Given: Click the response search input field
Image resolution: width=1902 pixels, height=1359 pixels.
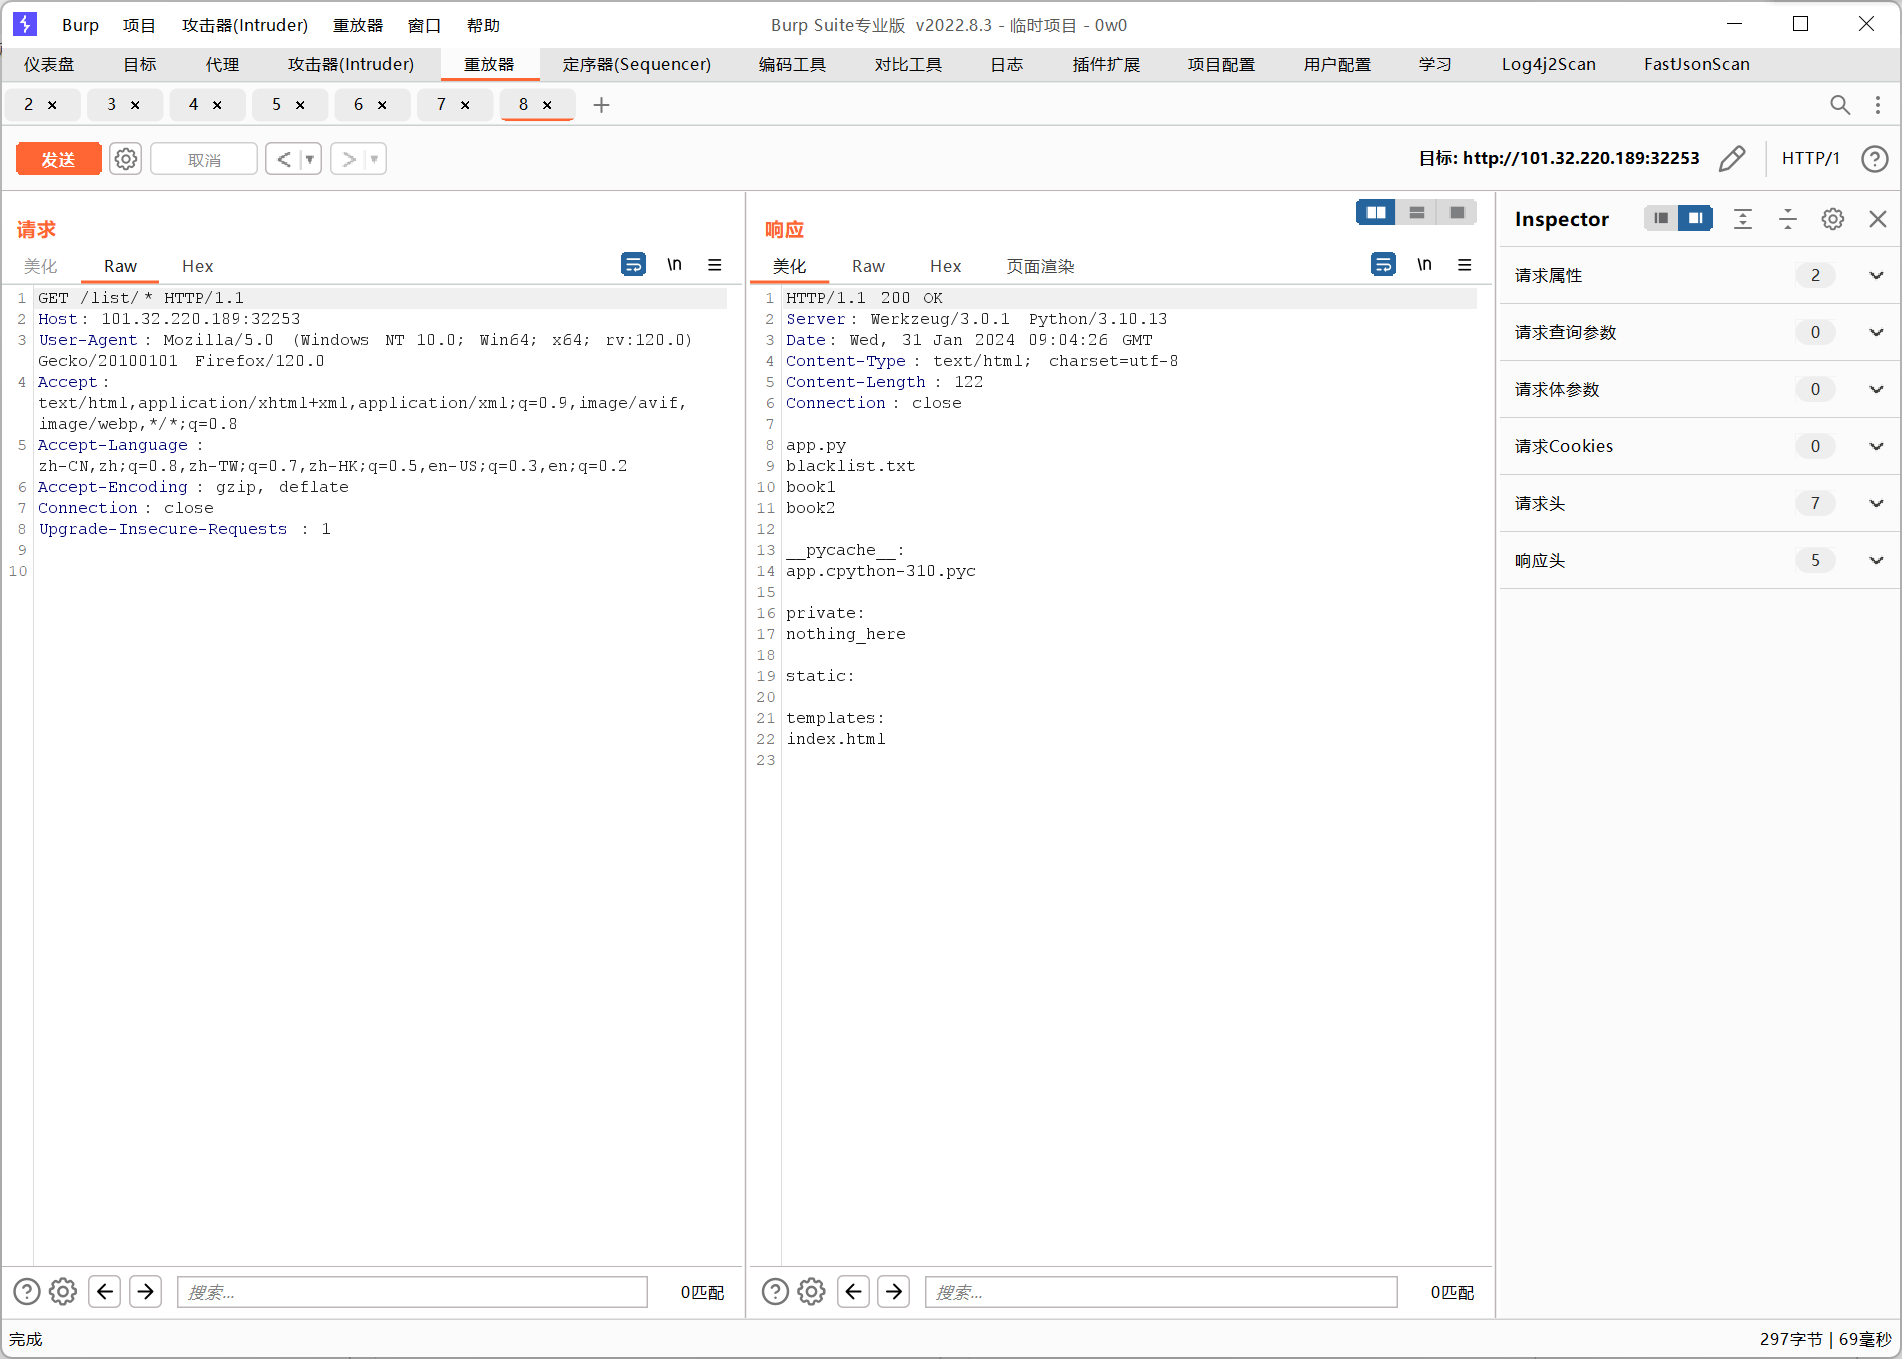Looking at the screenshot, I should (x=1161, y=1292).
